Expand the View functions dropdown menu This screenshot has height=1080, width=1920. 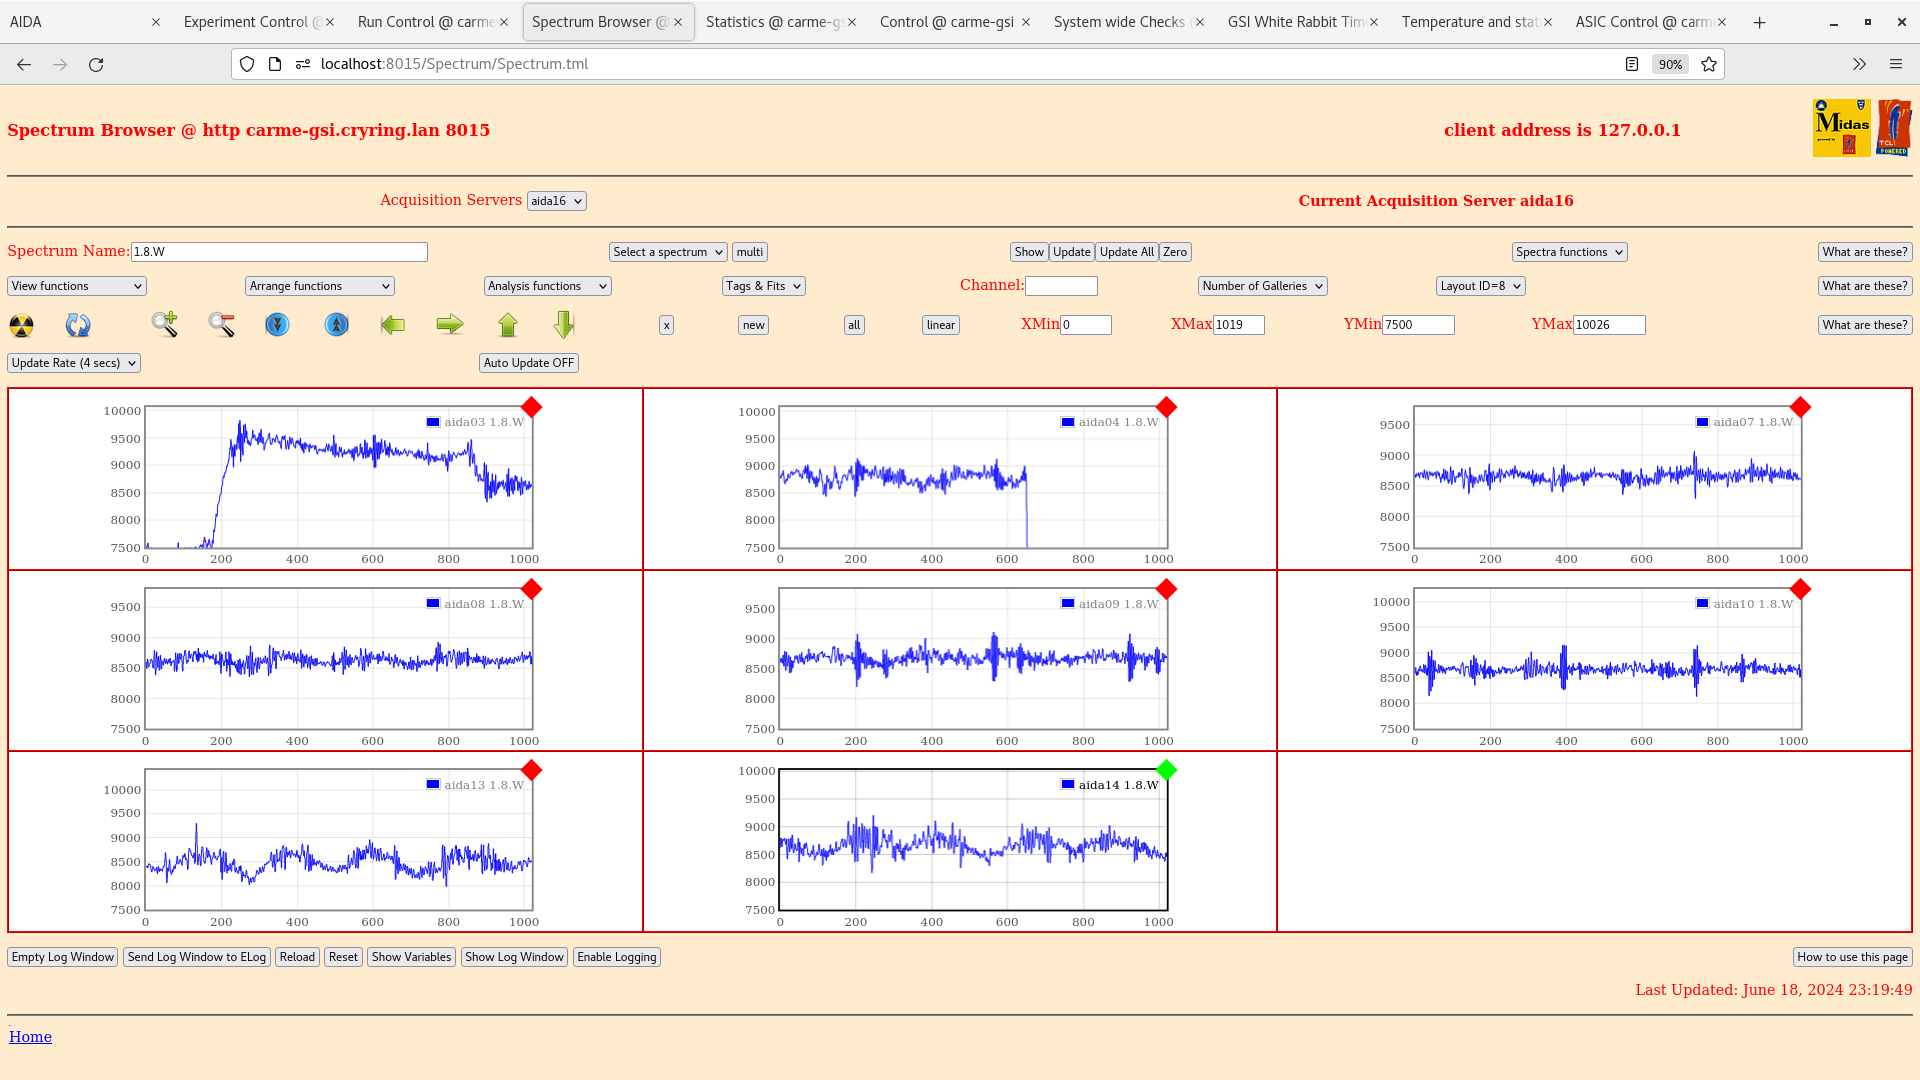[75, 286]
